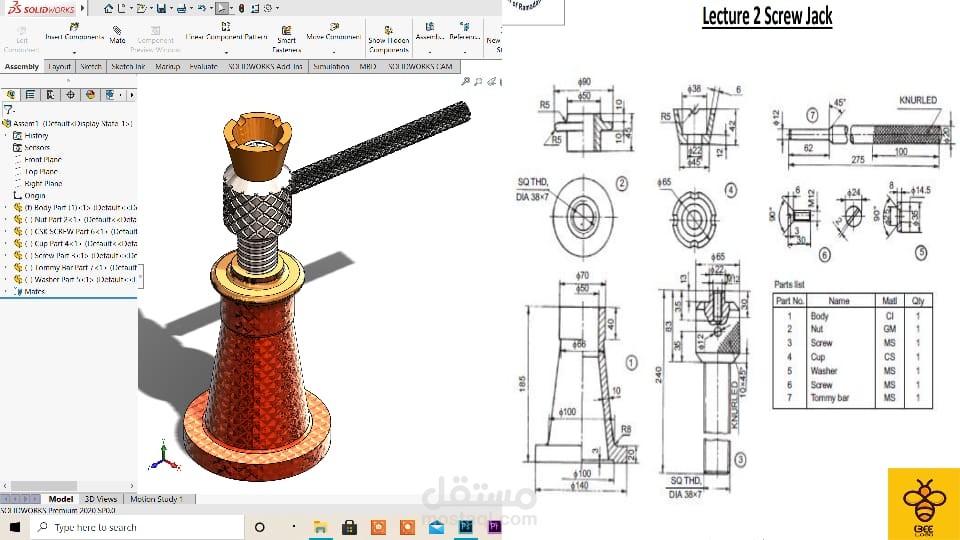Open dropdown arrow next to Undo icon
The width and height of the screenshot is (960, 540).
(211, 9)
